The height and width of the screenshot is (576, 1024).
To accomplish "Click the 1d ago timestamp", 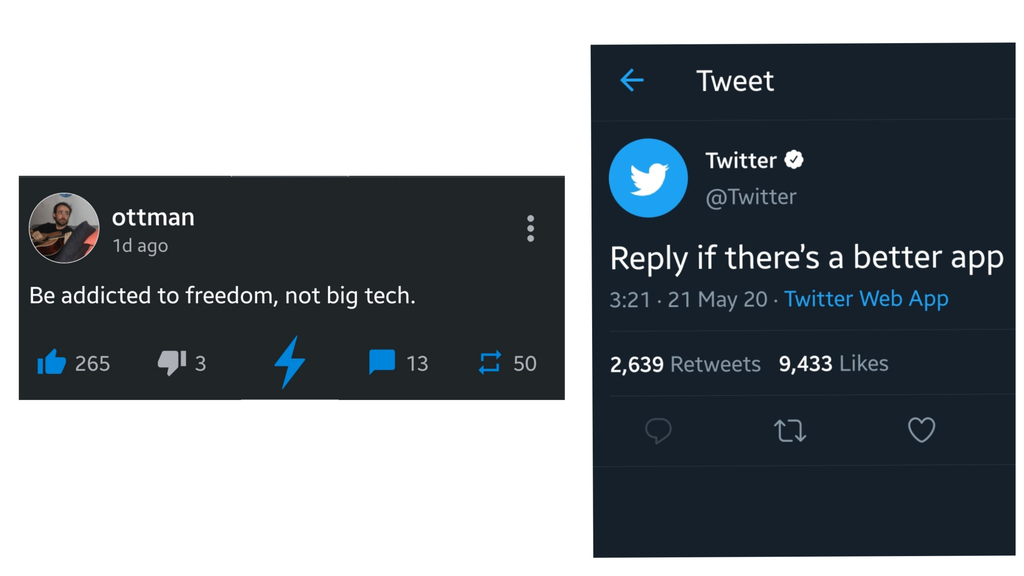I will [140, 246].
